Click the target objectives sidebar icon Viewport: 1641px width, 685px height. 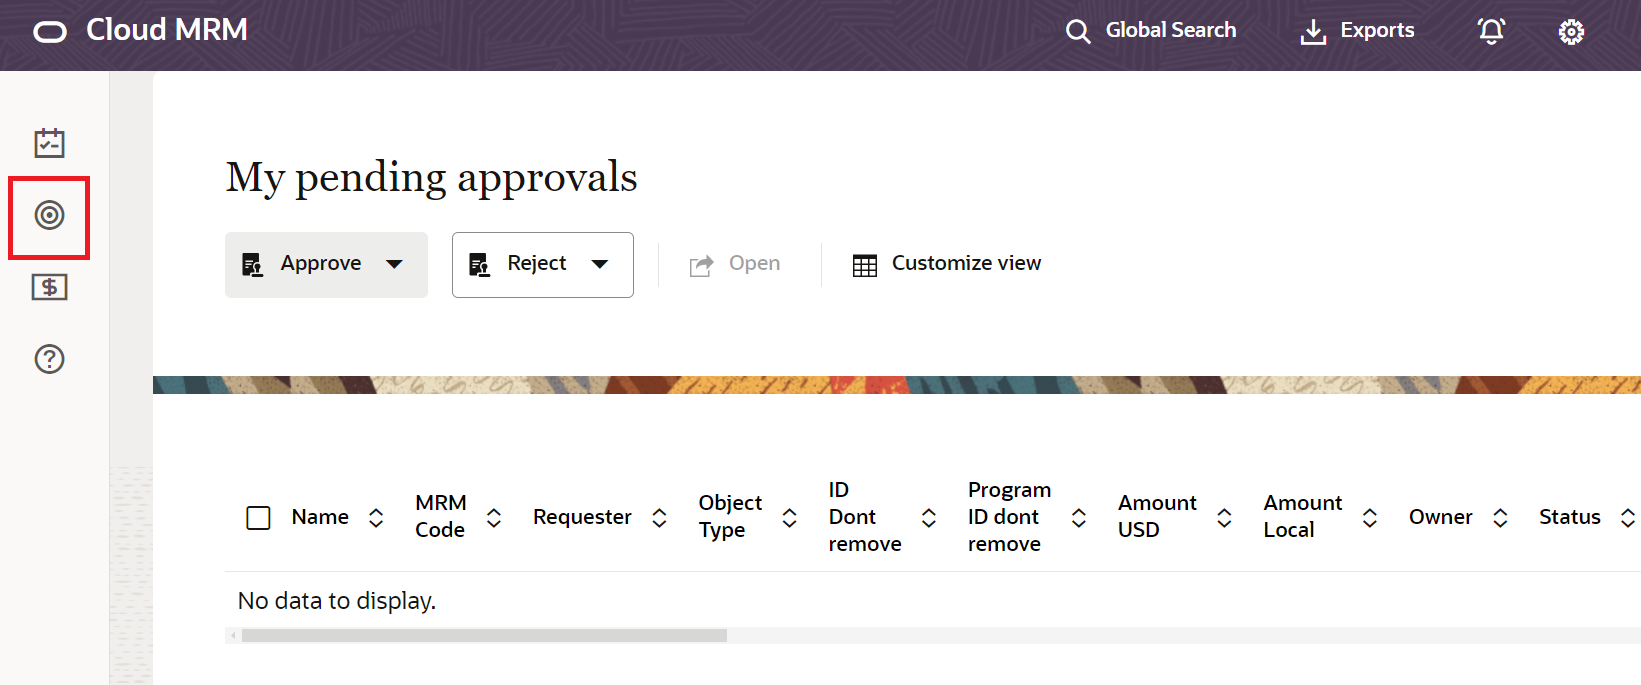coord(49,215)
